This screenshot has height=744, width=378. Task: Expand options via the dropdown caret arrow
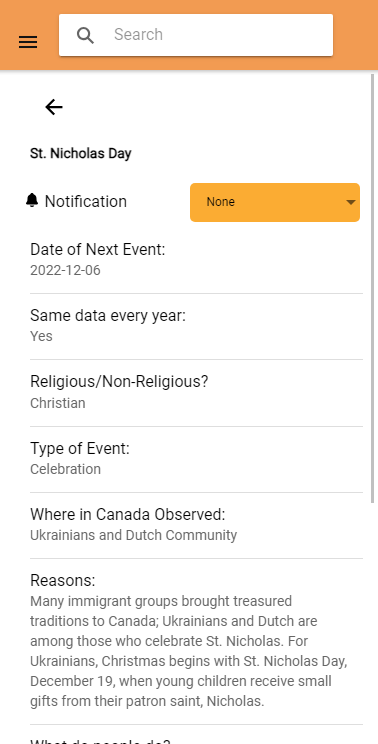click(350, 203)
